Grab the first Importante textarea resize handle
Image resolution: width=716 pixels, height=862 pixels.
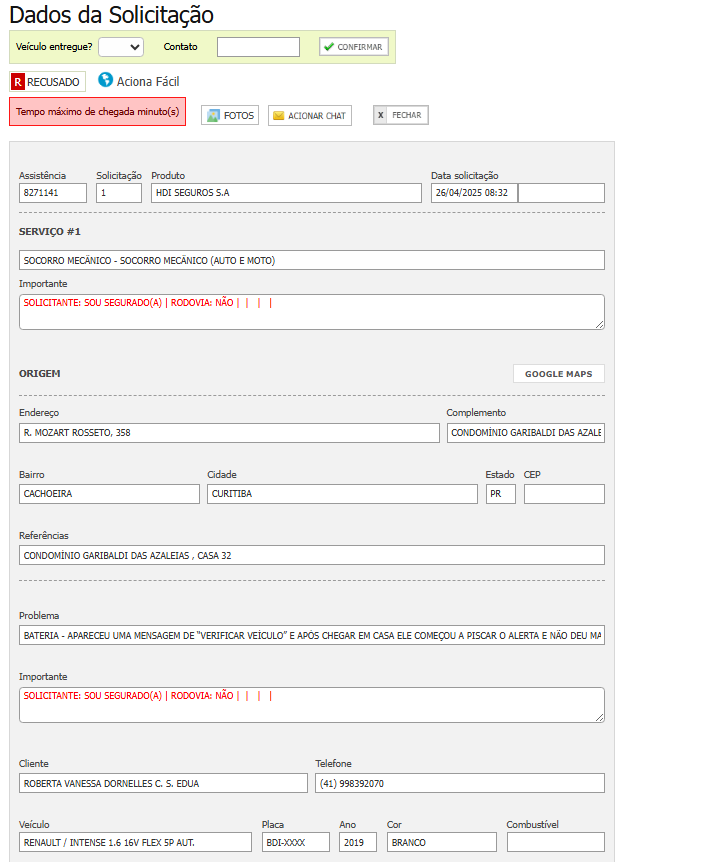coord(599,325)
